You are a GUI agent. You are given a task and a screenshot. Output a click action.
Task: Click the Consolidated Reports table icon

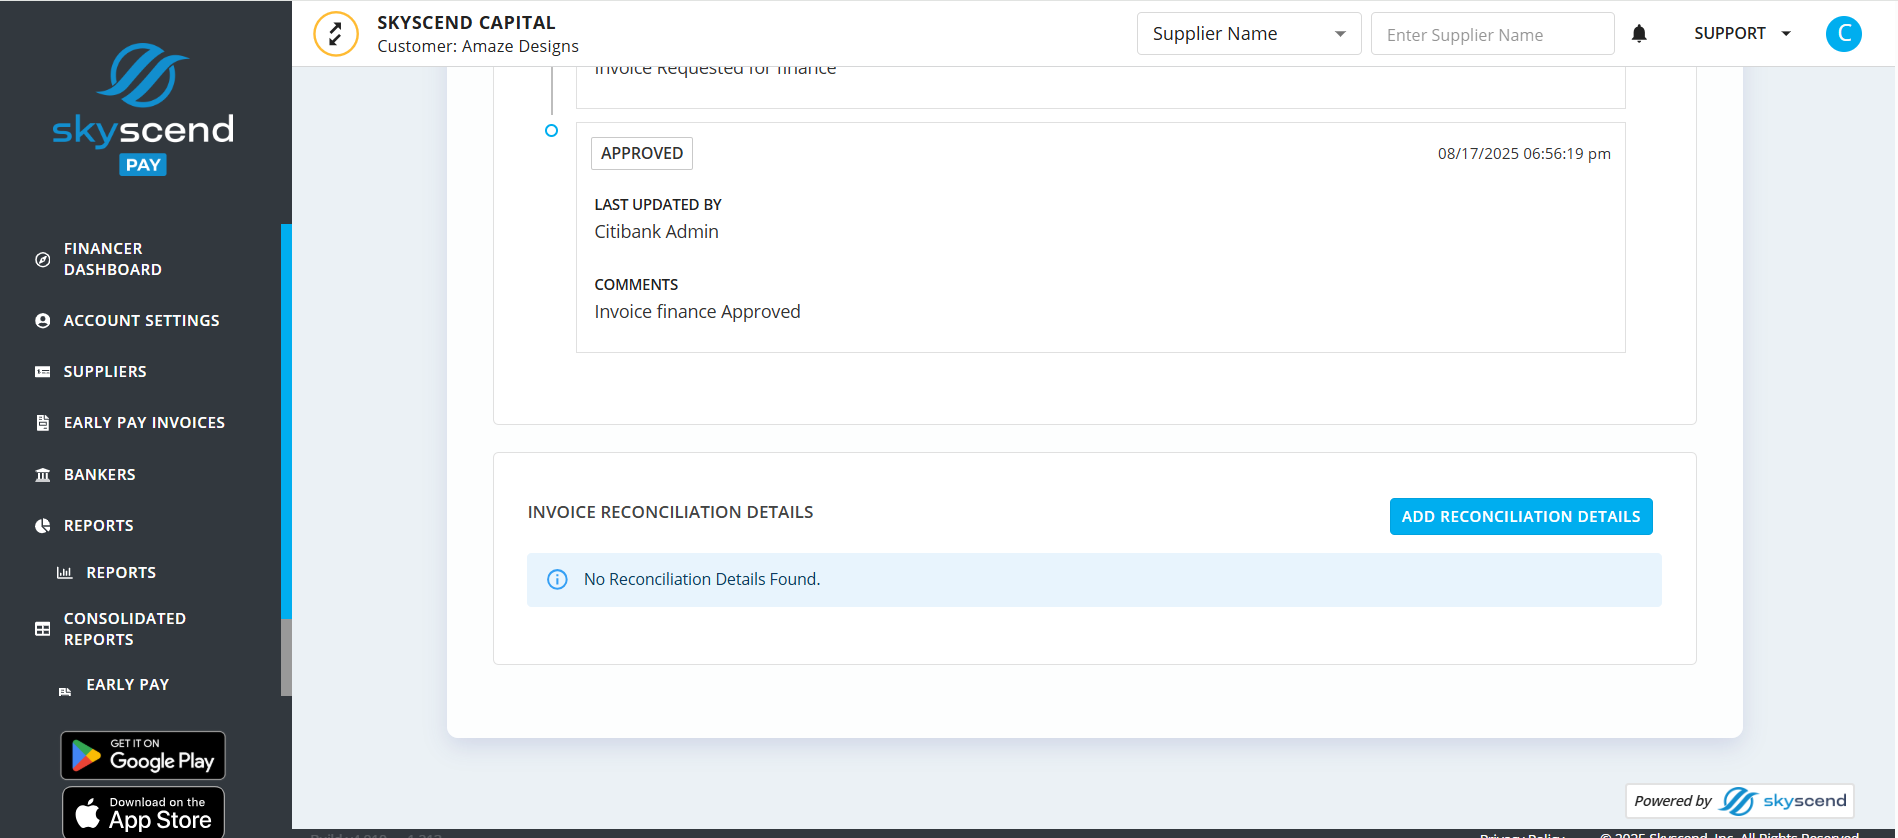(42, 629)
